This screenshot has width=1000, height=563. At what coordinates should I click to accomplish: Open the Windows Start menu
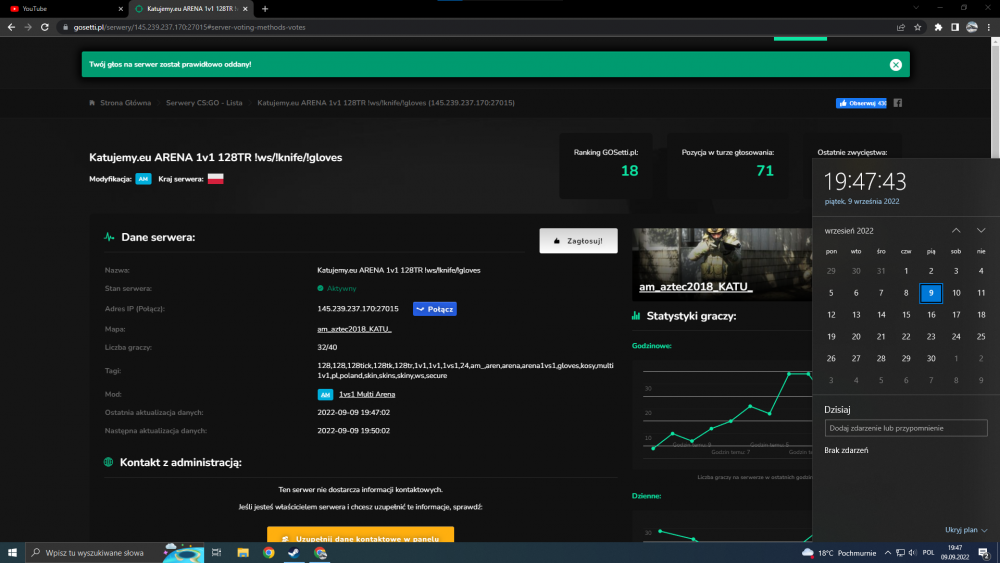tap(12, 553)
